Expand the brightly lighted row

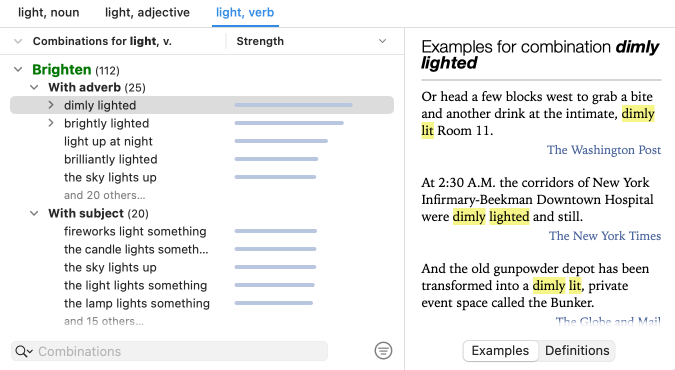[x=51, y=123]
